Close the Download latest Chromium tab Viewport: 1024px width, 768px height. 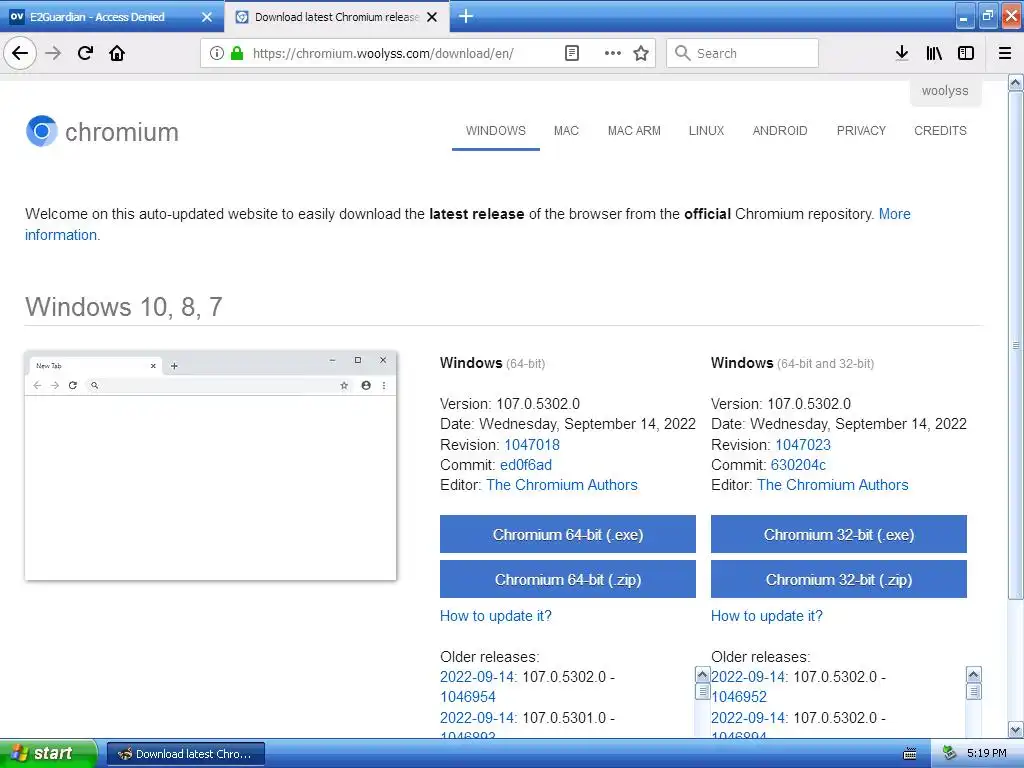coord(432,17)
